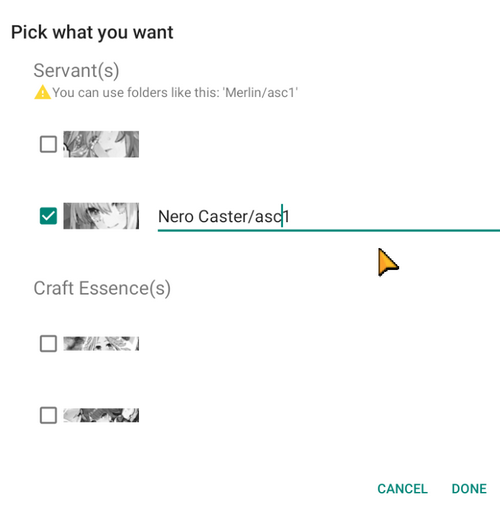Viewport: 500px width, 509px height.
Task: Click the 'You can use folders' hint text
Action: tap(175, 92)
